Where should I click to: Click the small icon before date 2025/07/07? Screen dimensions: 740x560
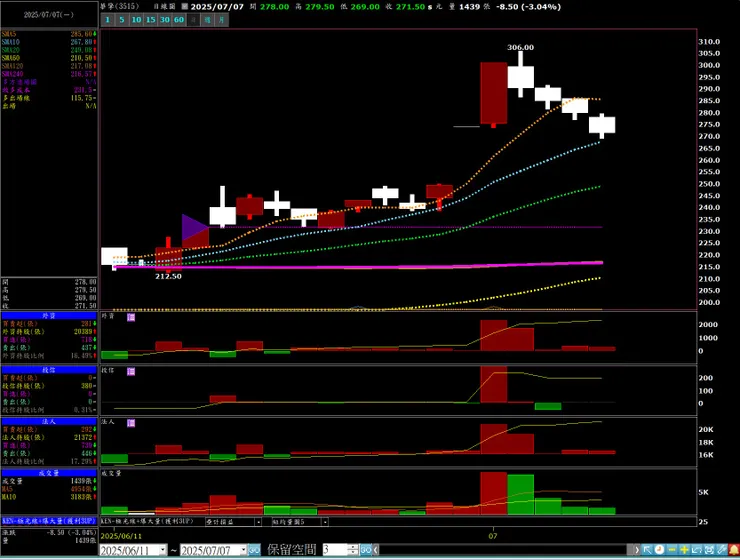tap(185, 7)
